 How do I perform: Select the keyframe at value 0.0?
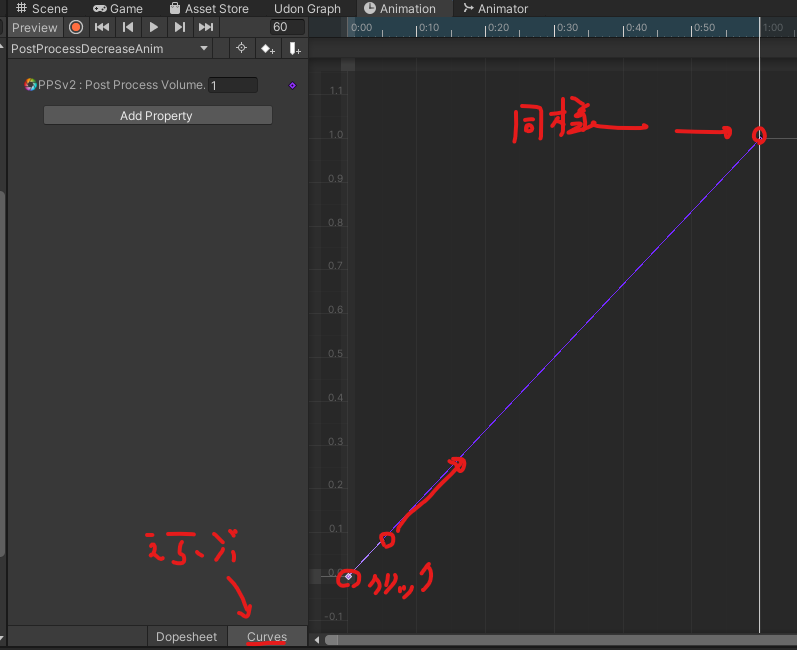tap(348, 576)
